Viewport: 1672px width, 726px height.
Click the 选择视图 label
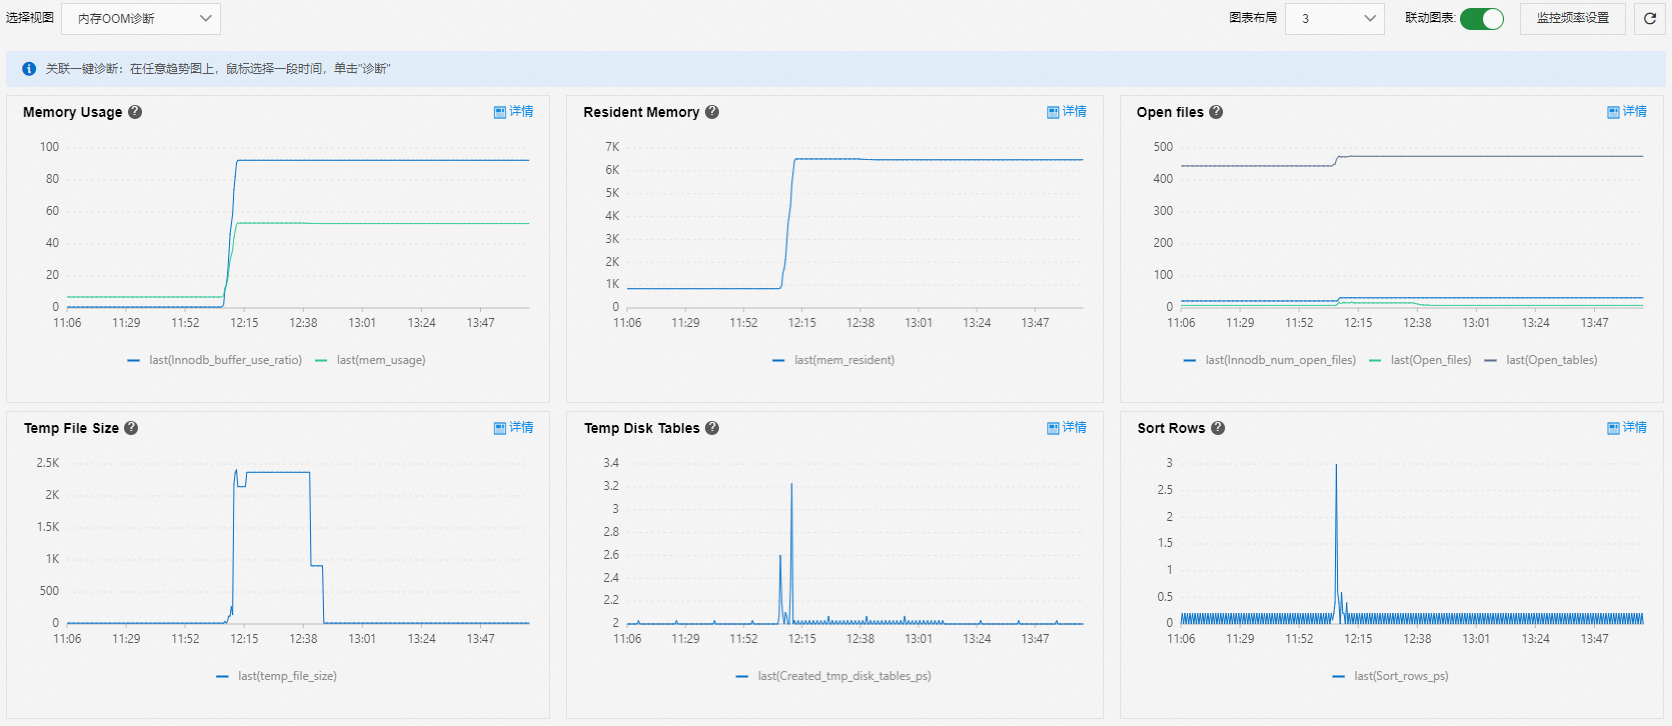point(30,18)
